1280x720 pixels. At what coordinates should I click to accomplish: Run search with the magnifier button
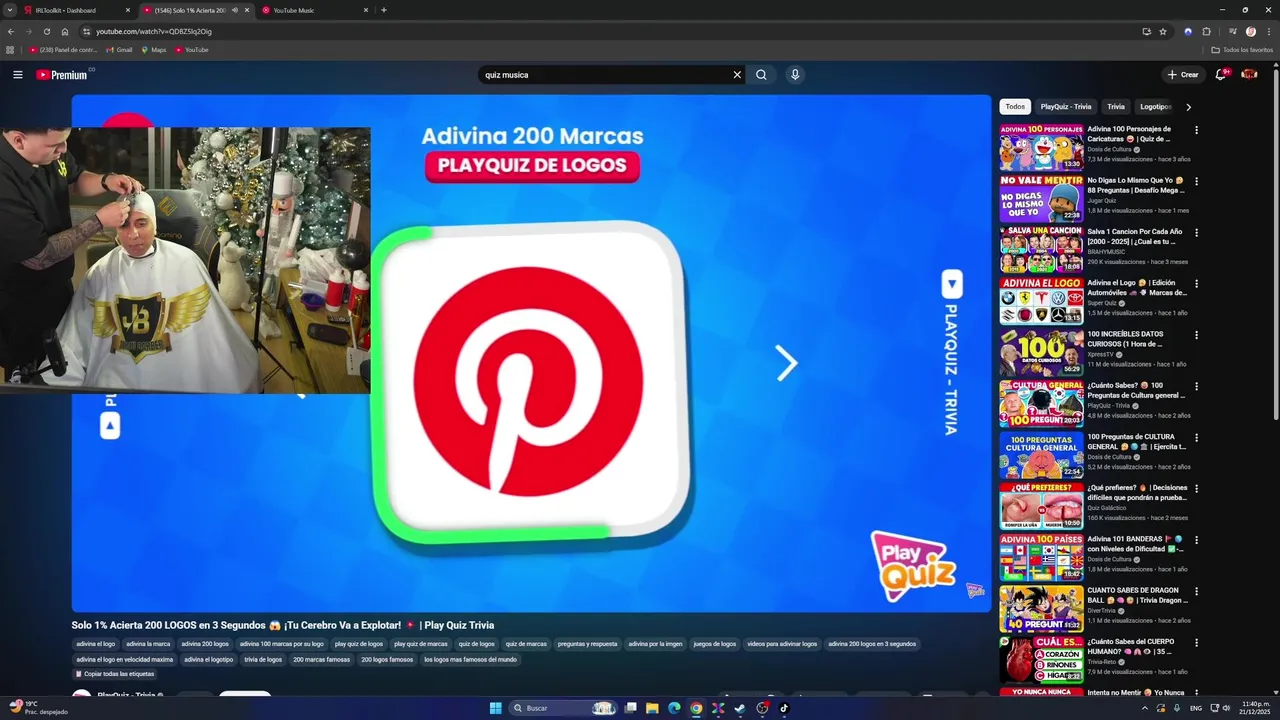coord(761,75)
